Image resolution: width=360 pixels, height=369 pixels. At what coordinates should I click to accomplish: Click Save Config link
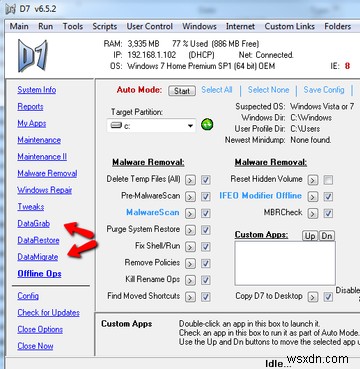pyautogui.click(x=324, y=90)
